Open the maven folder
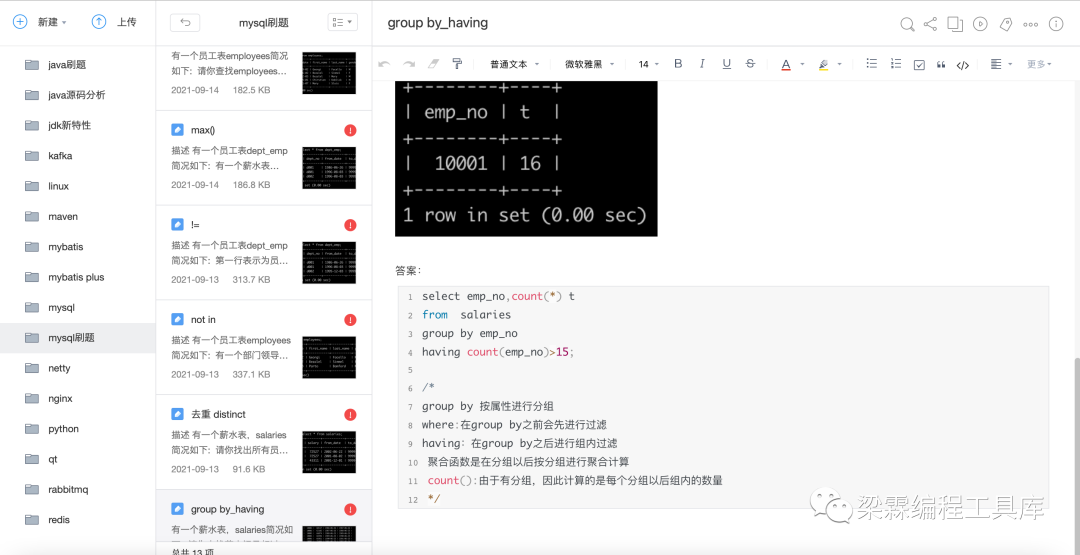This screenshot has width=1080, height=555. click(x=78, y=216)
